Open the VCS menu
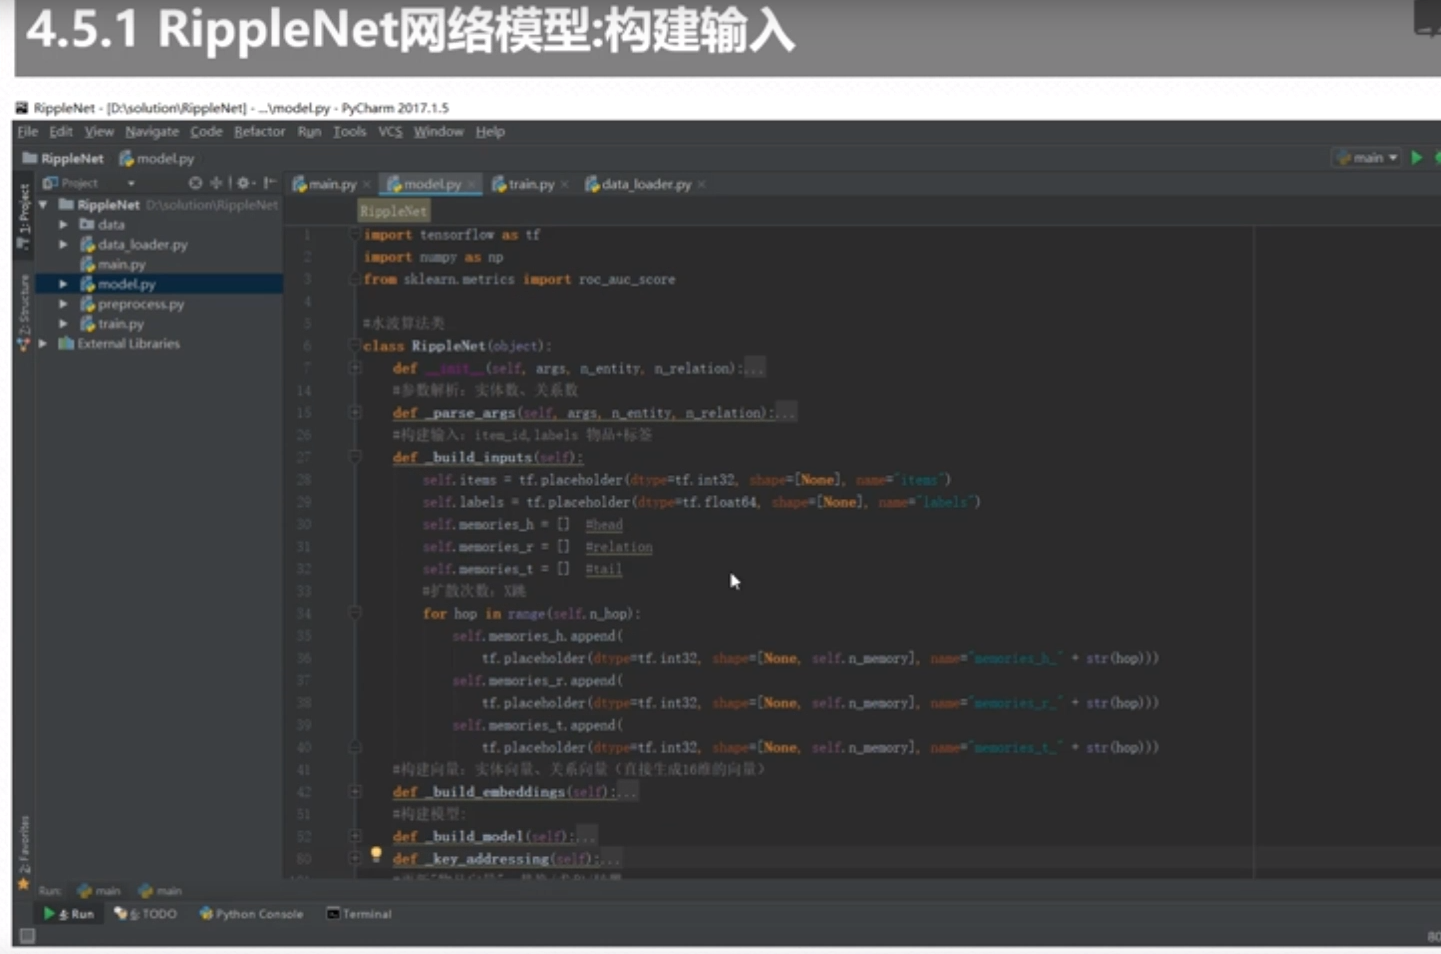This screenshot has width=1441, height=954. coord(390,132)
